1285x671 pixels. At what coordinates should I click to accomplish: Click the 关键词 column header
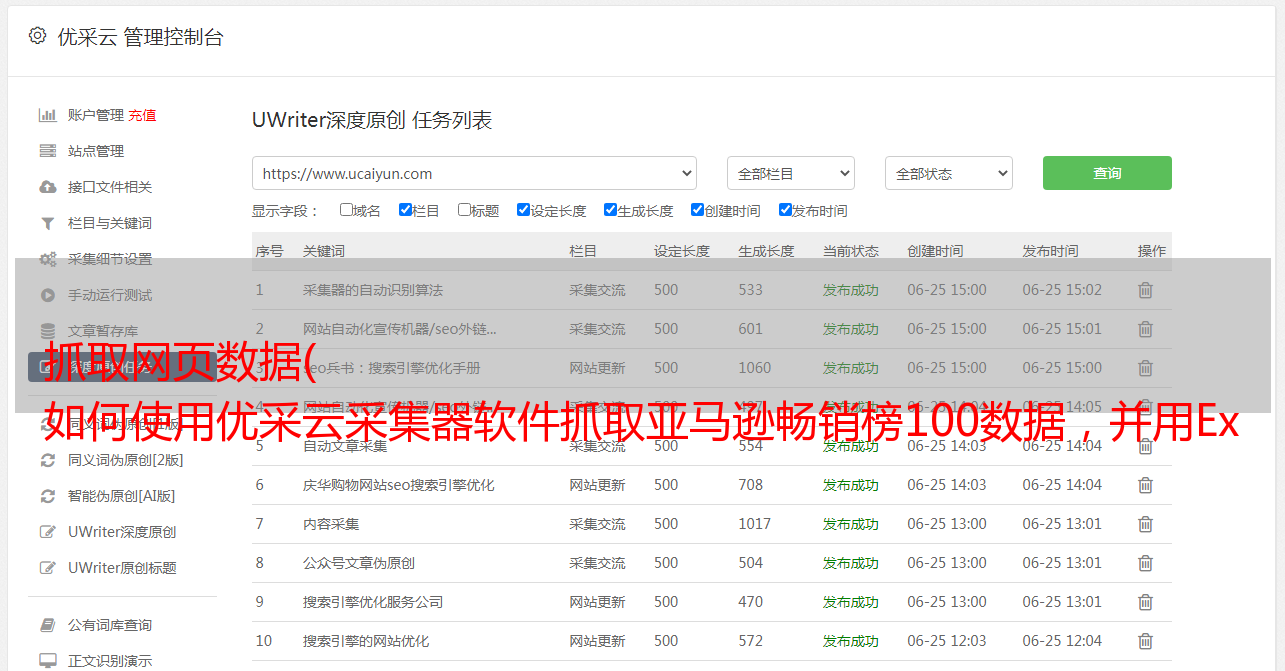(x=324, y=251)
